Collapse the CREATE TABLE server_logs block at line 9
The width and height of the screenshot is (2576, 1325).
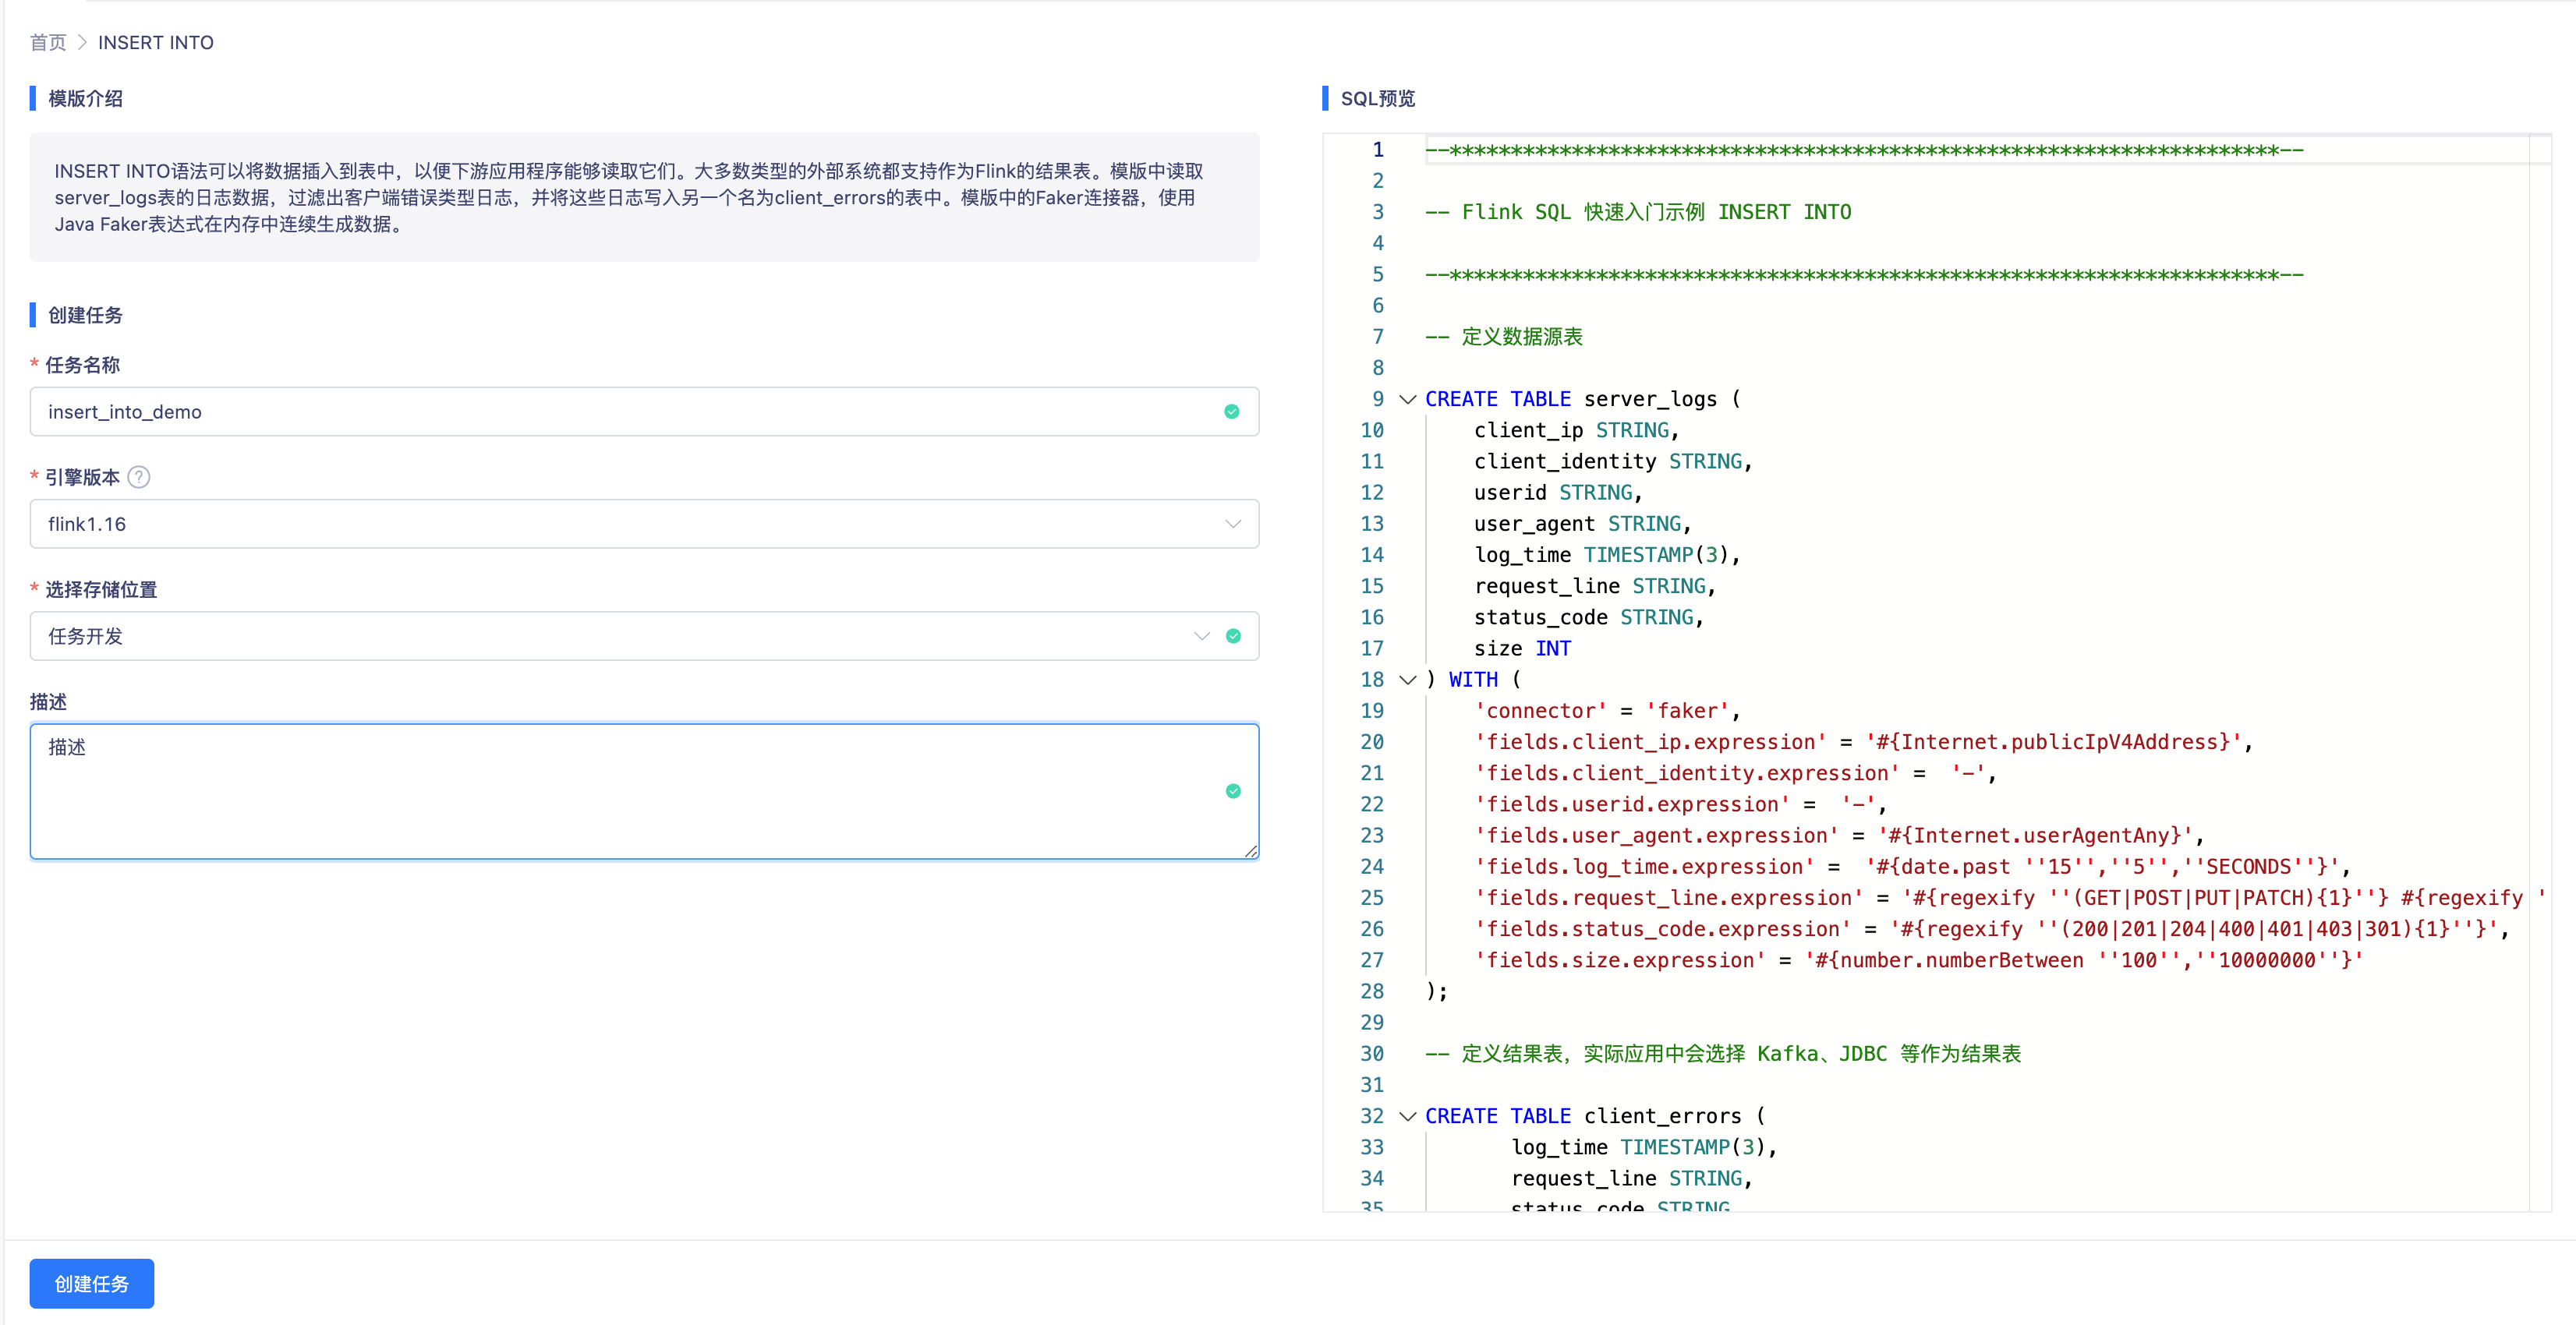click(x=1407, y=399)
